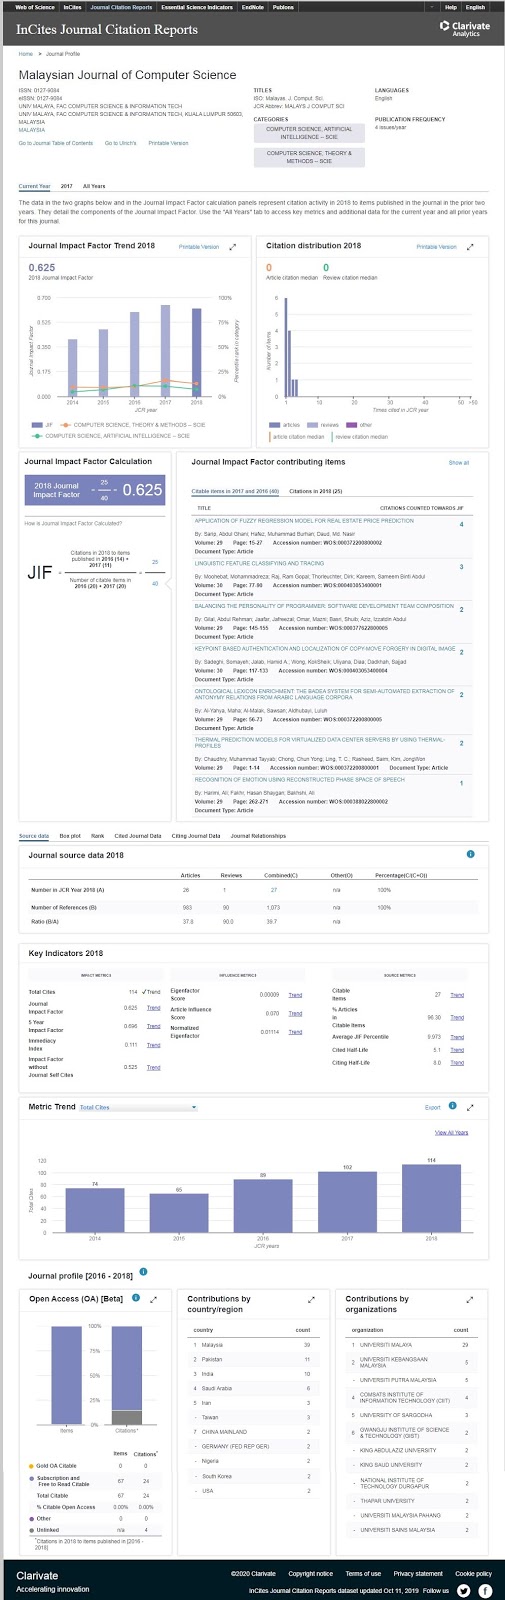
Task: Switch to Journal Relationships tab
Action: pyautogui.click(x=258, y=836)
